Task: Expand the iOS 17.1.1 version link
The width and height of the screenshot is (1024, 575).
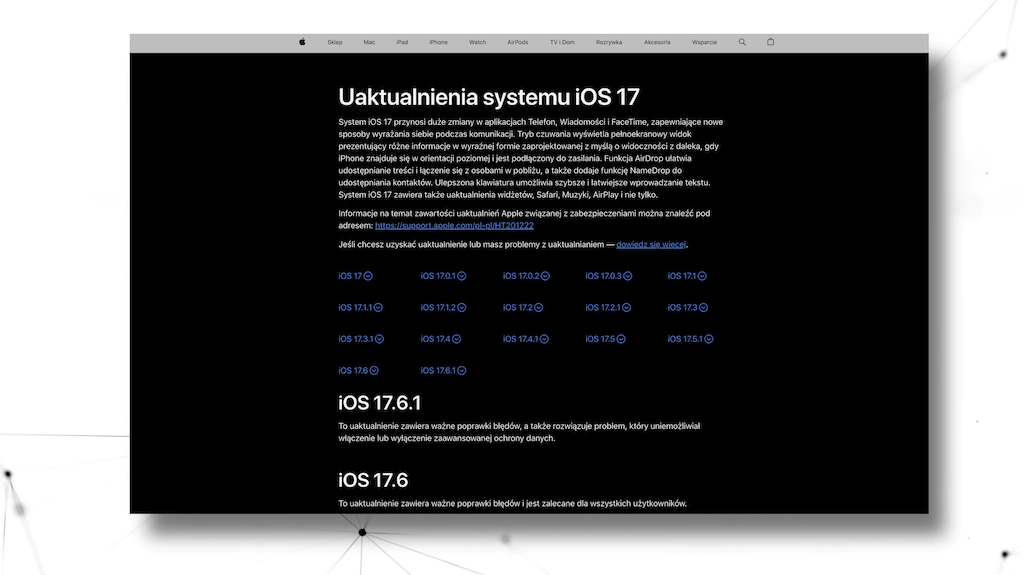Action: point(360,307)
